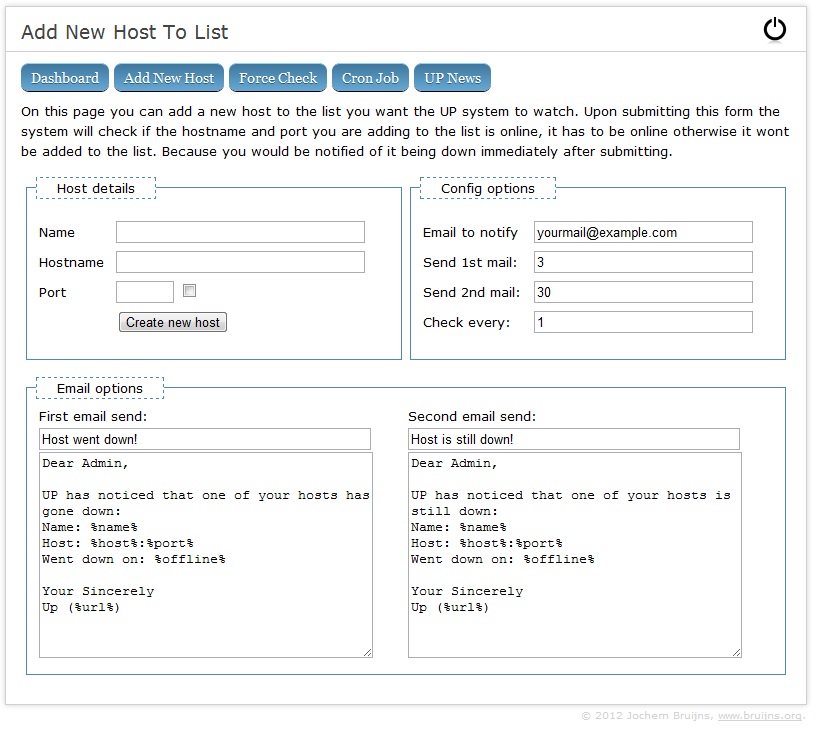Click the 'Config options' legend text
This screenshot has width=816, height=729.
pos(488,188)
